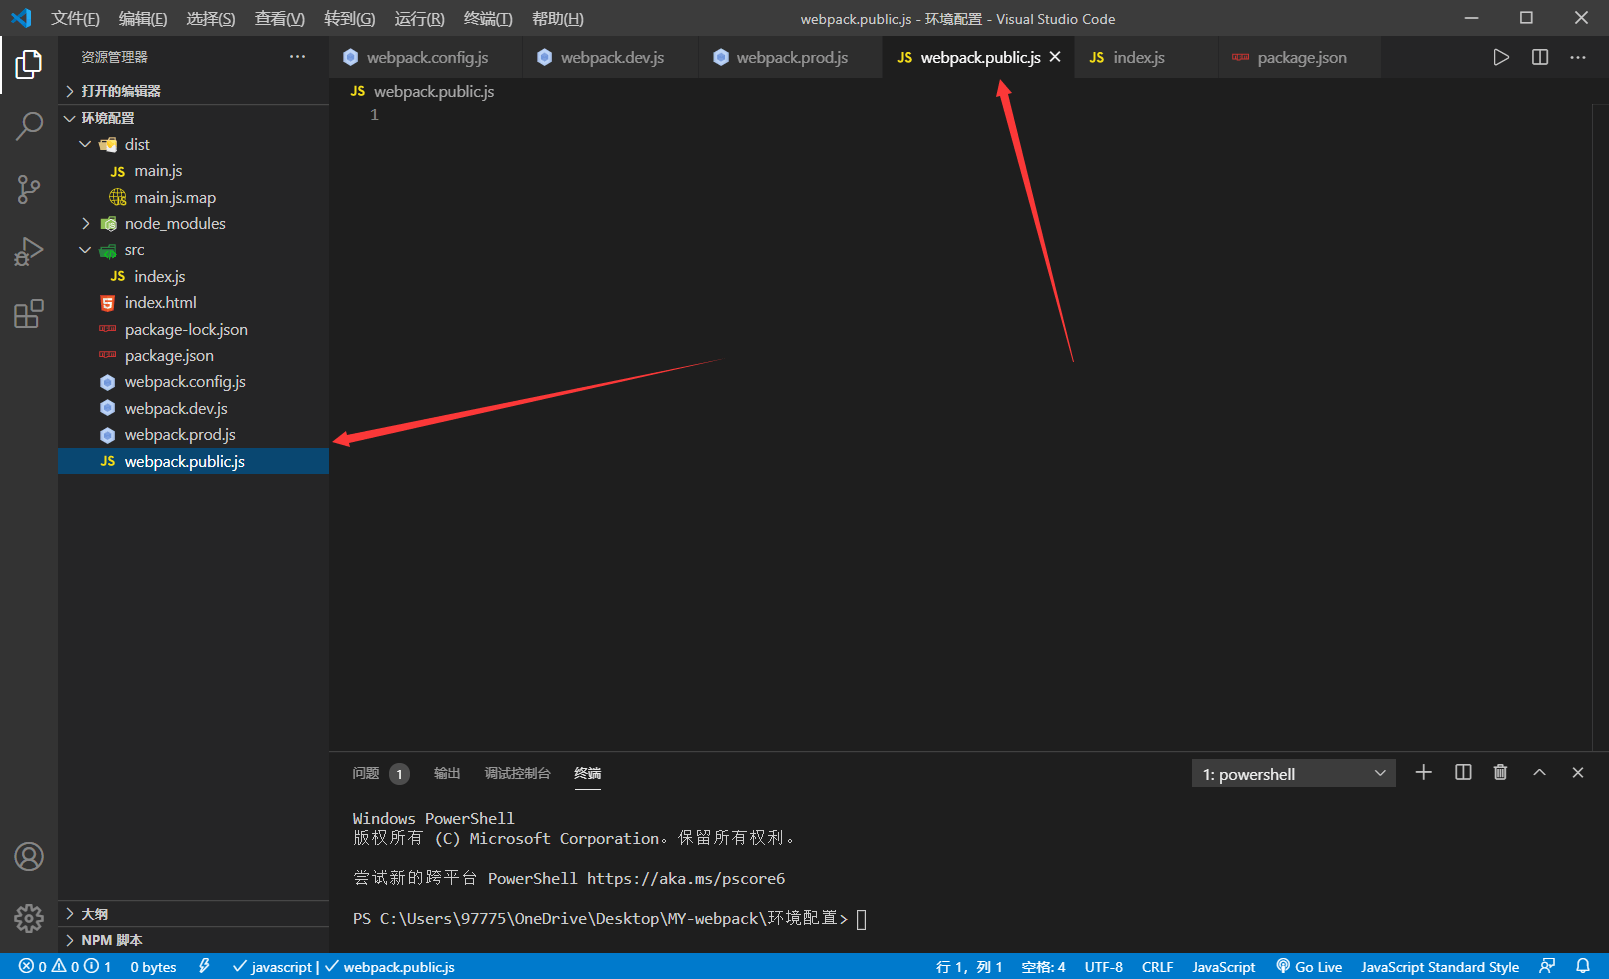Switch to 问题 problems panel tab
The height and width of the screenshot is (979, 1609).
coord(380,773)
